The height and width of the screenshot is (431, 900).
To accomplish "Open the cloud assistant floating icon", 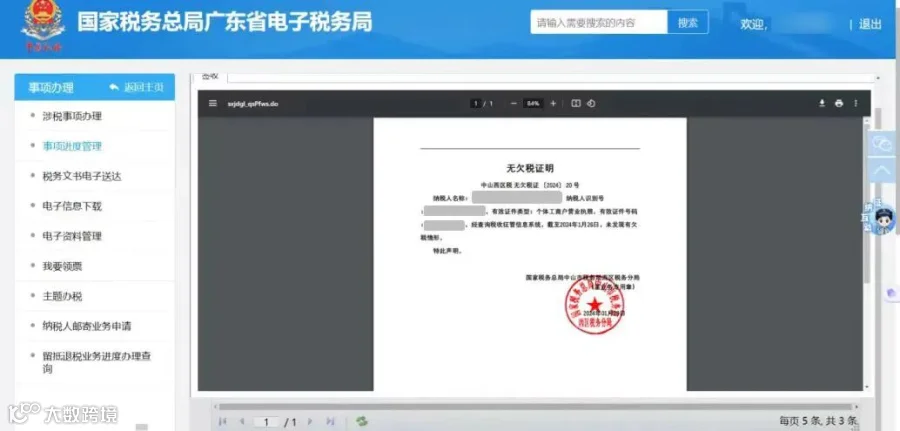I will pos(882,143).
